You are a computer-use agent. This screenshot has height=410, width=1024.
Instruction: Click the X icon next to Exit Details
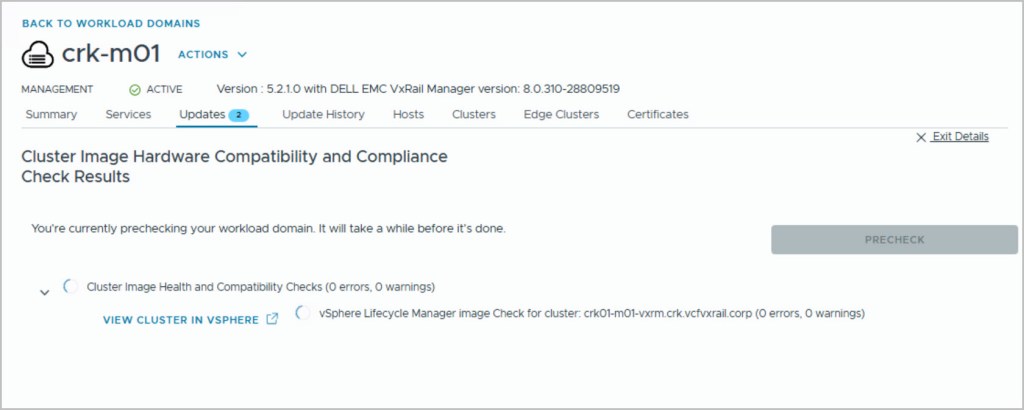click(920, 137)
